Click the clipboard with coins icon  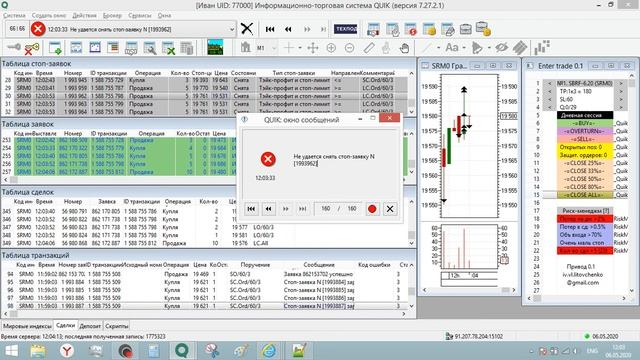click(483, 29)
